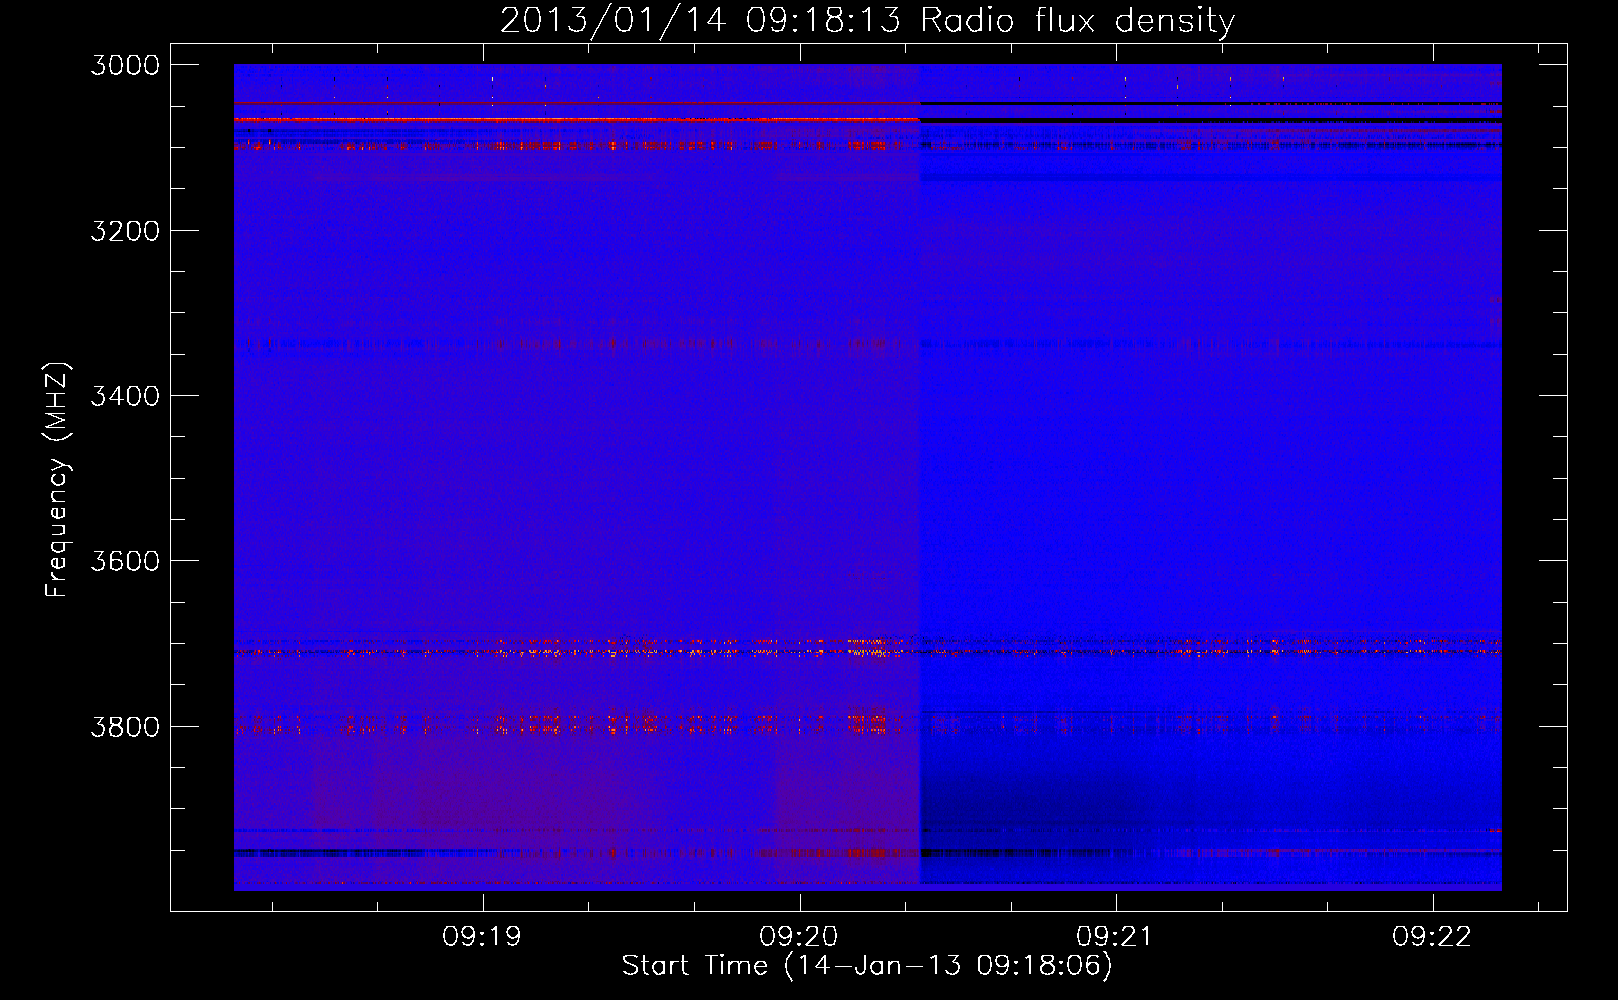The height and width of the screenshot is (1000, 1618).
Task: Click the 3200 frequency axis label
Action: [125, 231]
